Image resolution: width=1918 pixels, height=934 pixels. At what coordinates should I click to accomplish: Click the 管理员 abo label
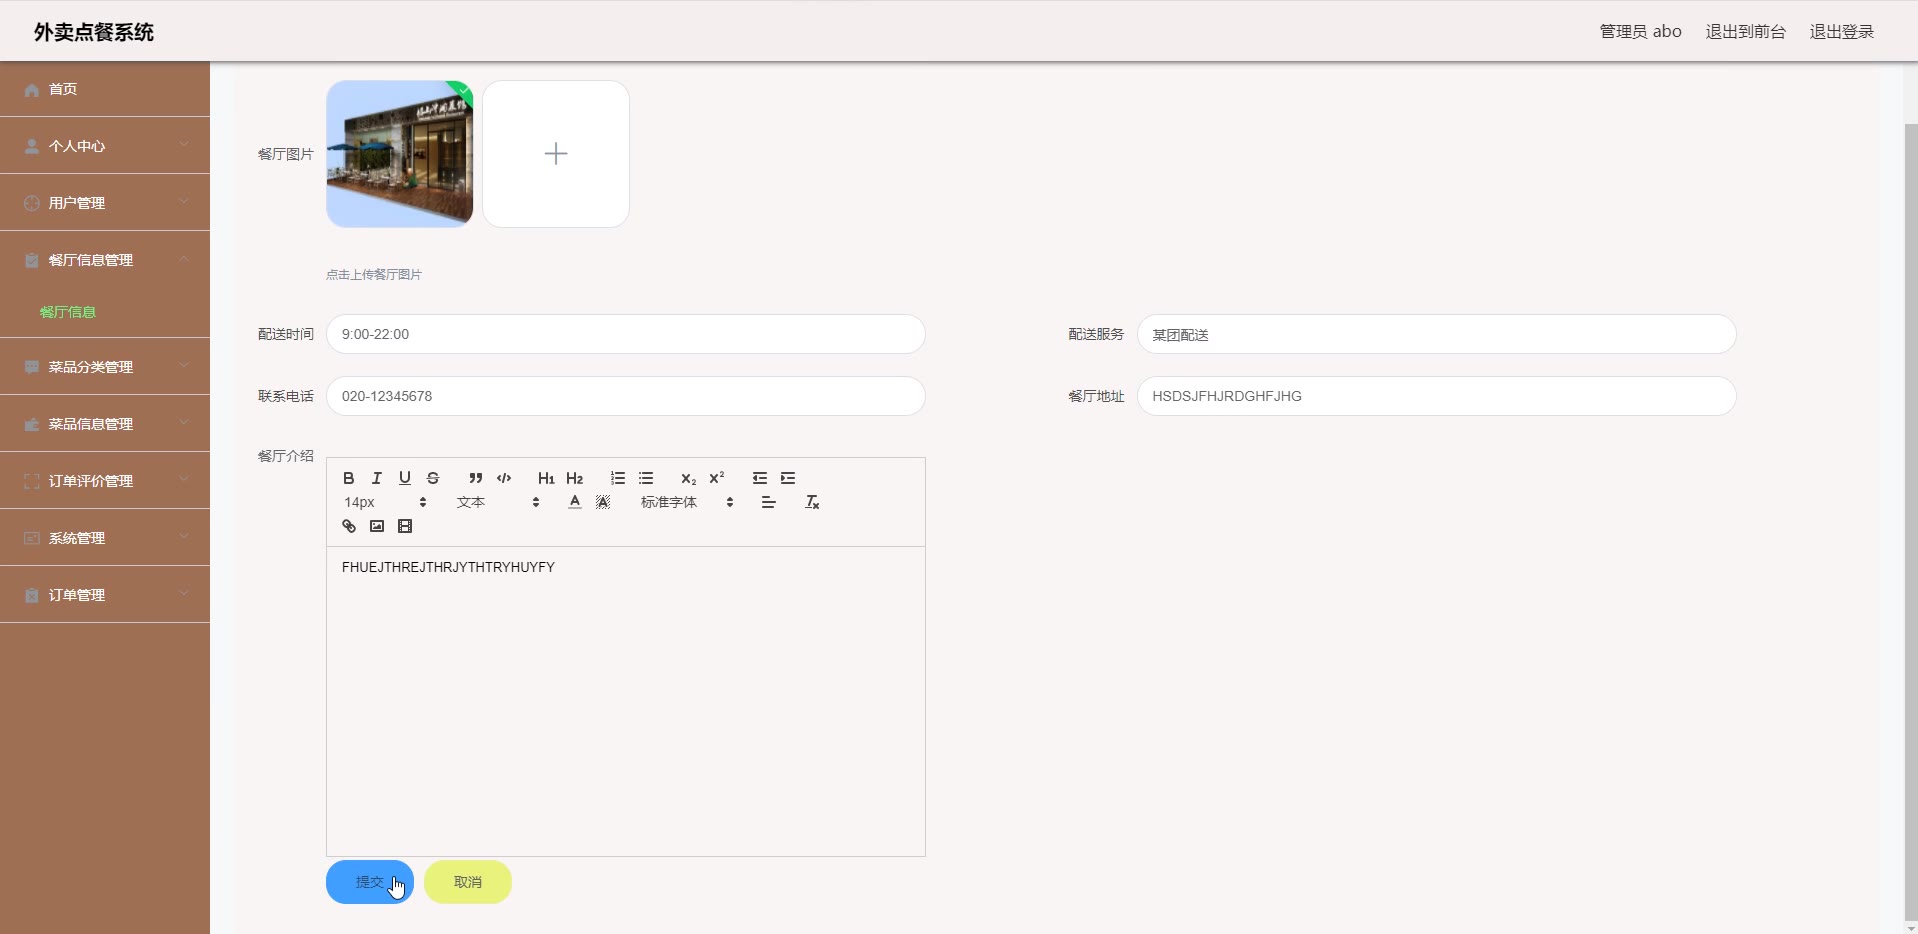(x=1640, y=32)
